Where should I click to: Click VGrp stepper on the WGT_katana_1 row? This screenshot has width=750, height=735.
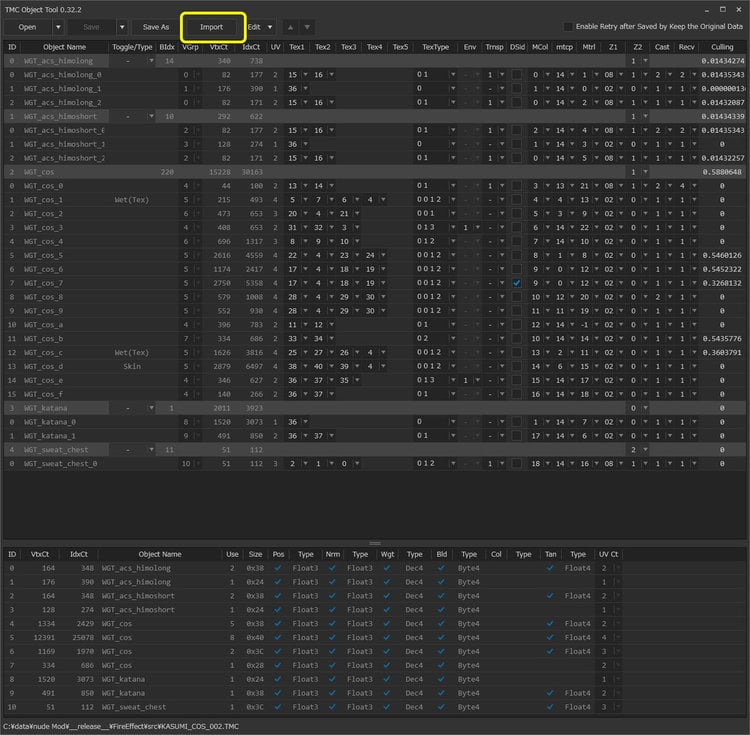(x=198, y=436)
